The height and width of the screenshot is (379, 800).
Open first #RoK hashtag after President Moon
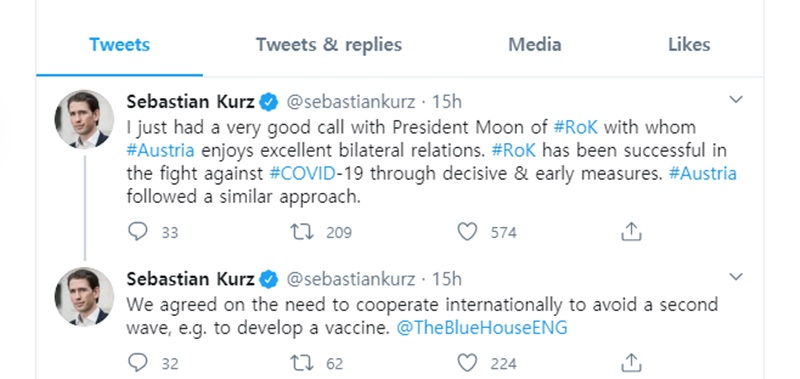[x=576, y=127]
